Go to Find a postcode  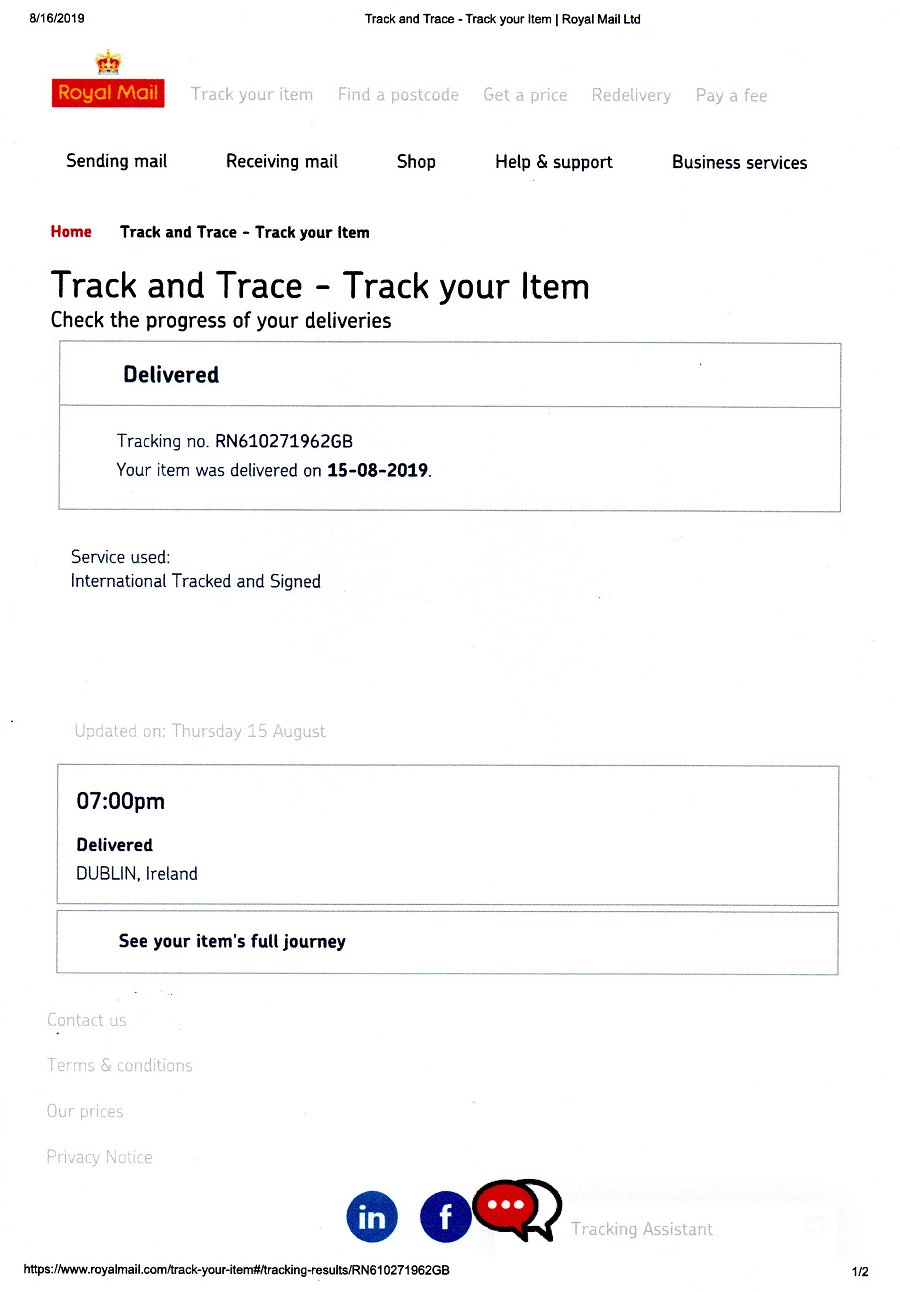pos(398,95)
